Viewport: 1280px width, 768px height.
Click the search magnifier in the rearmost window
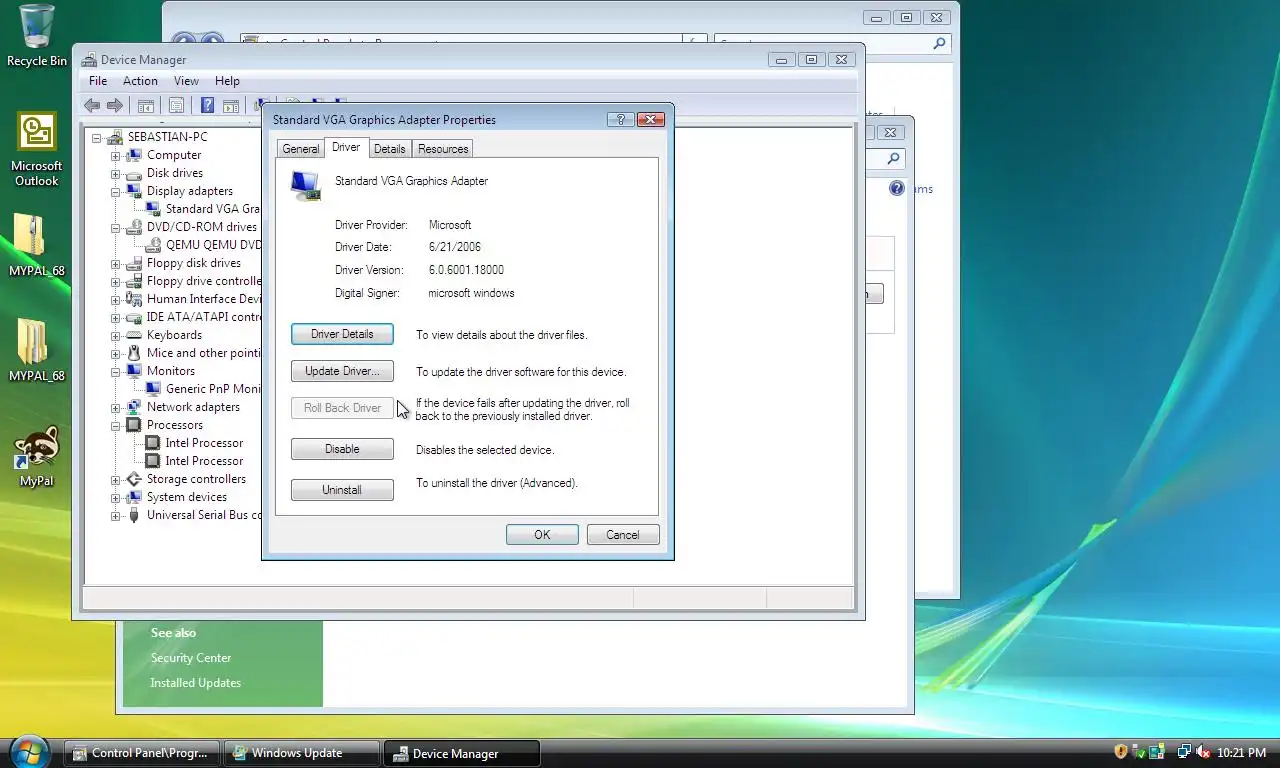point(939,44)
